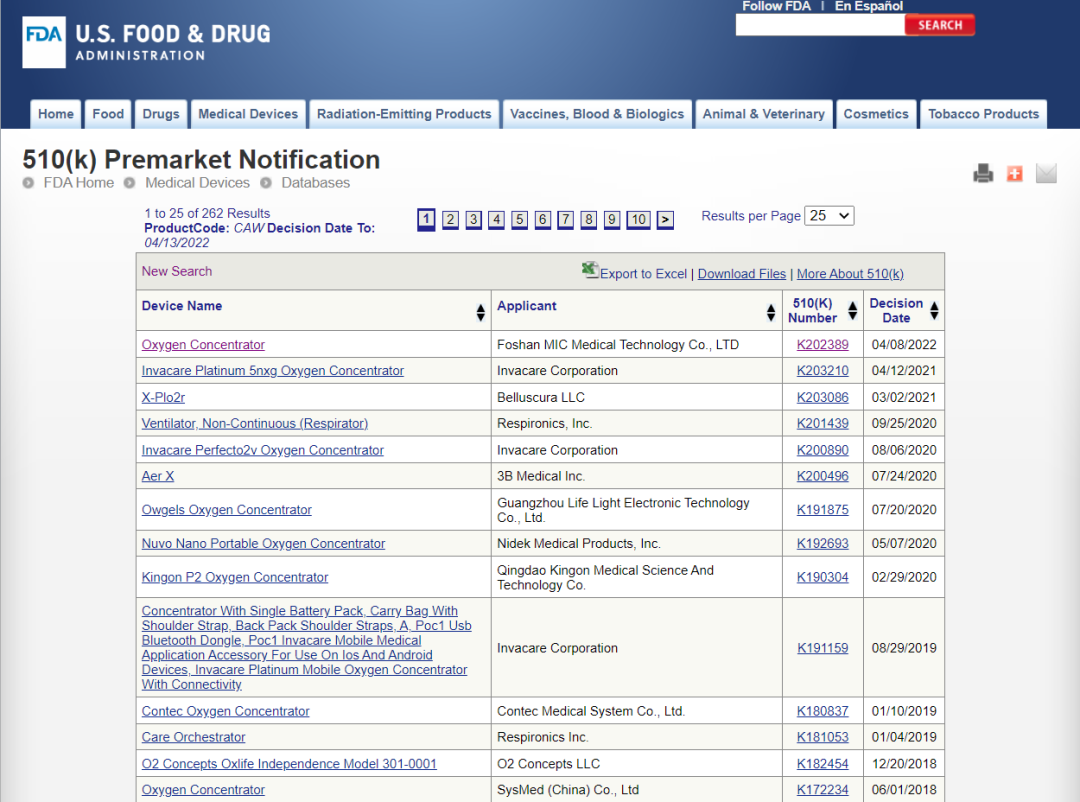
Task: Click the Medical Devices breadcrumb
Action: click(197, 183)
